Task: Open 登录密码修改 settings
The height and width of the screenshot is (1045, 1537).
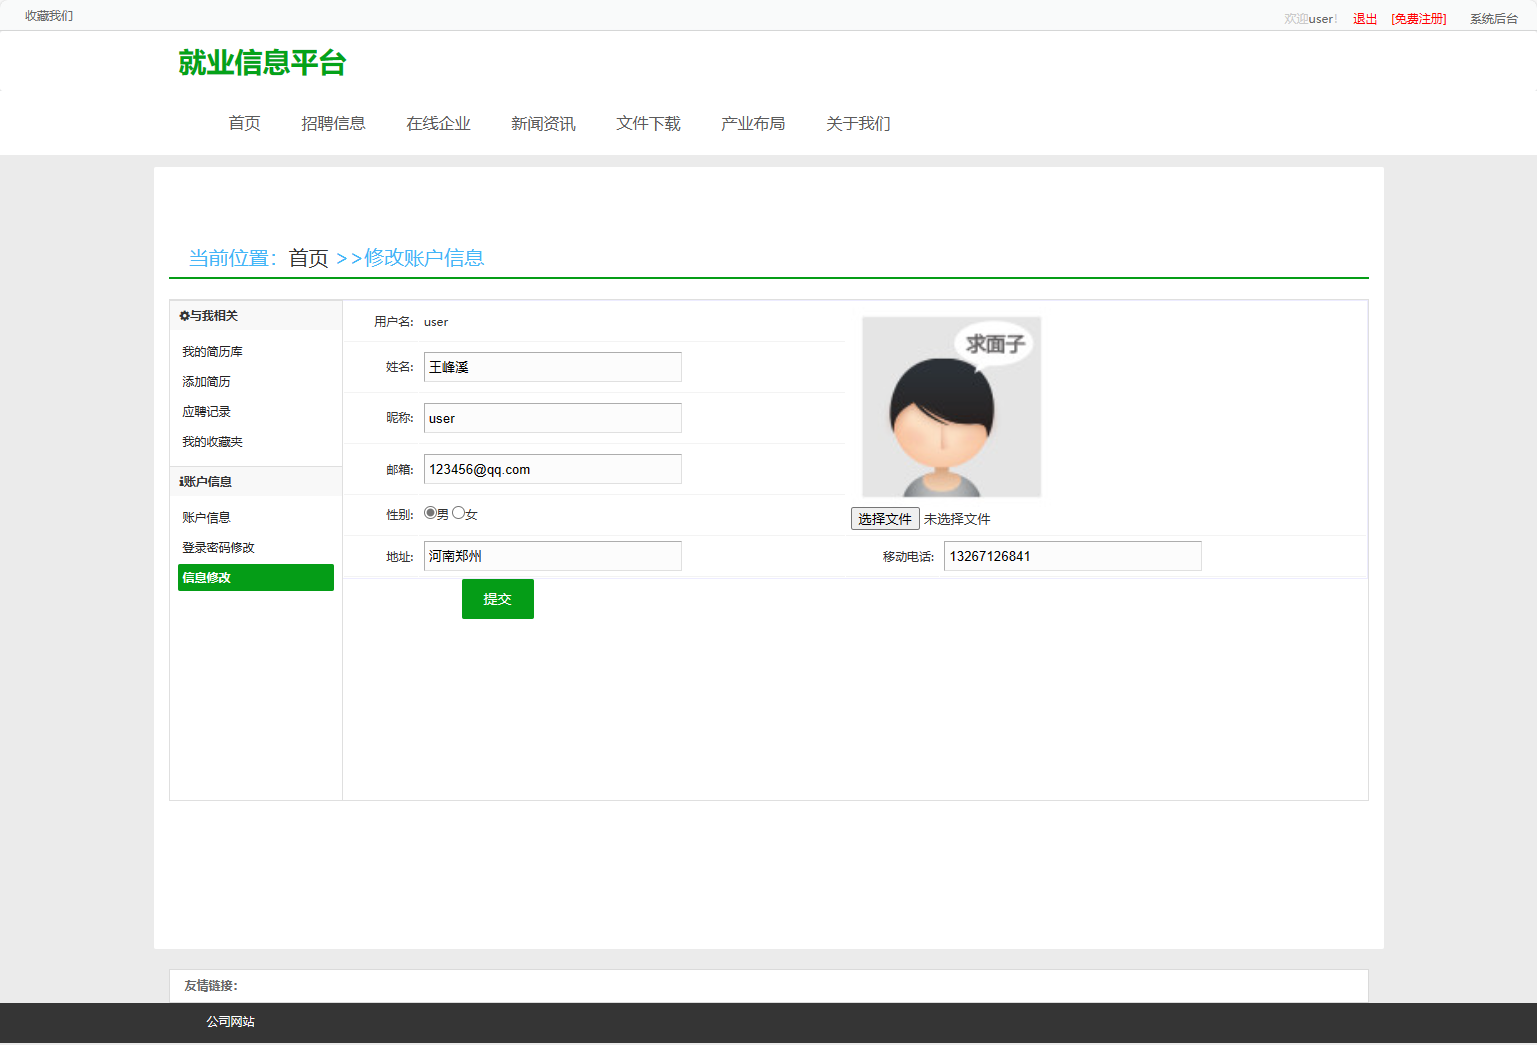Action: click(x=217, y=547)
